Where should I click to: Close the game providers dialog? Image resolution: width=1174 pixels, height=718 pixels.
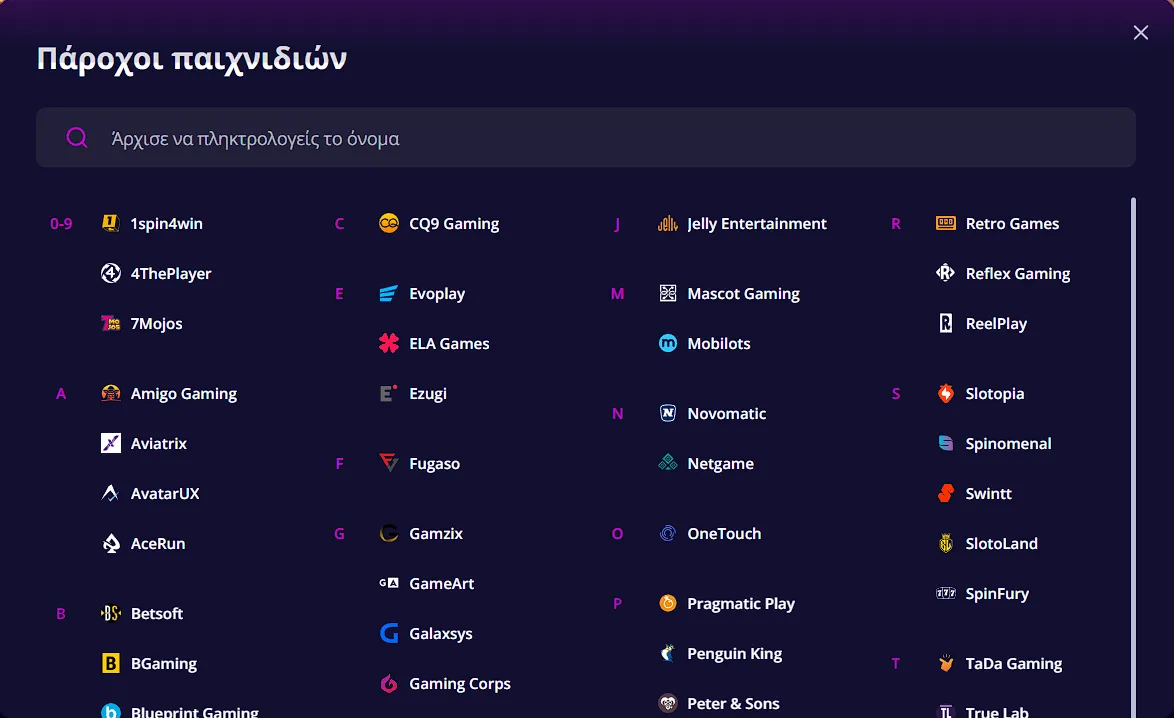[x=1141, y=33]
